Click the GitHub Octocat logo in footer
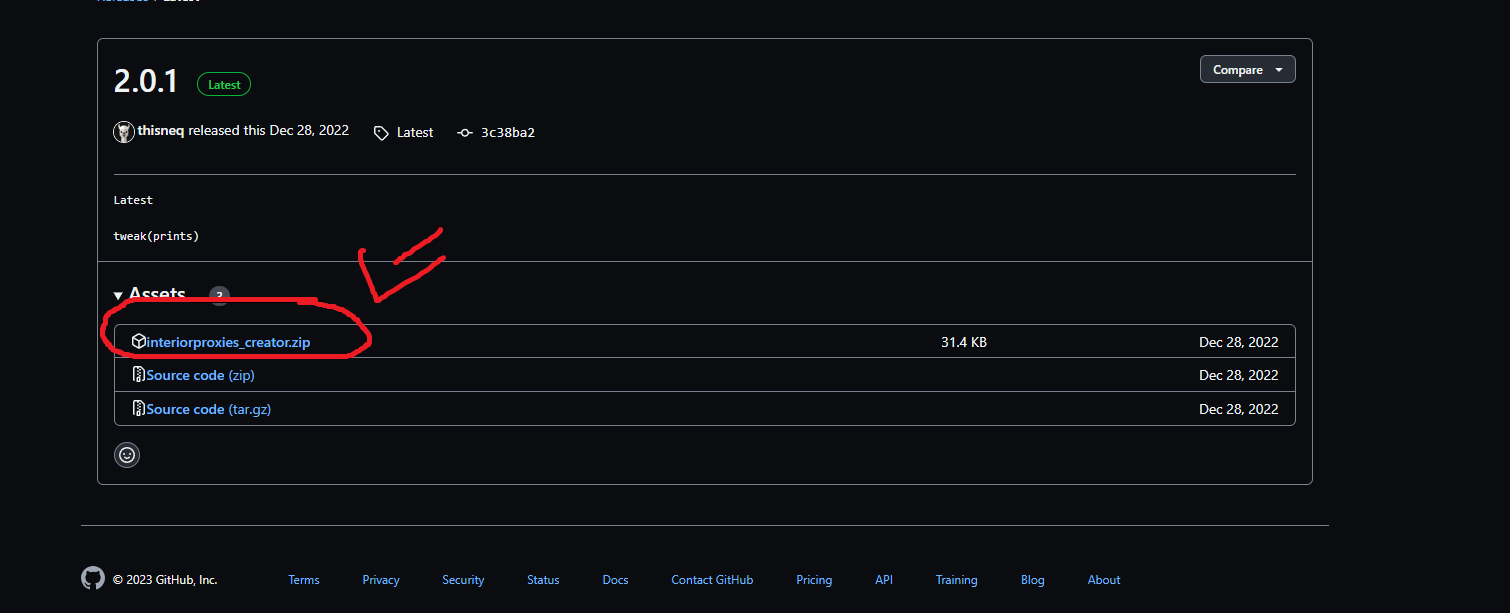The width and height of the screenshot is (1510, 613). coord(93,579)
